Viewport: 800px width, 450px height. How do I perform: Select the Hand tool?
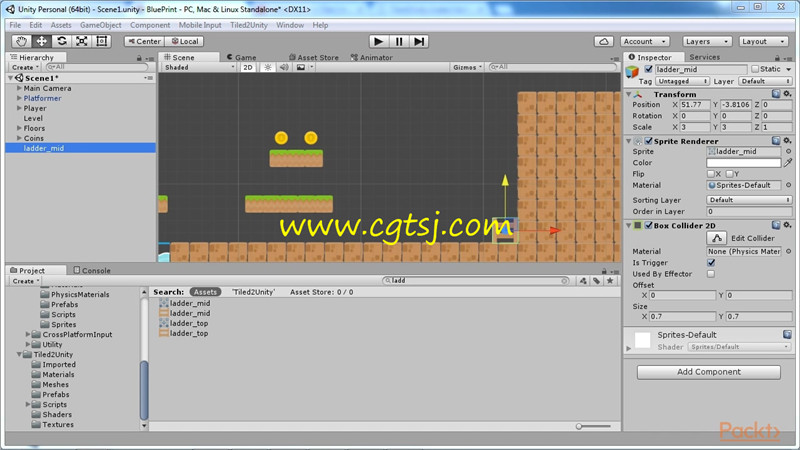click(x=21, y=41)
